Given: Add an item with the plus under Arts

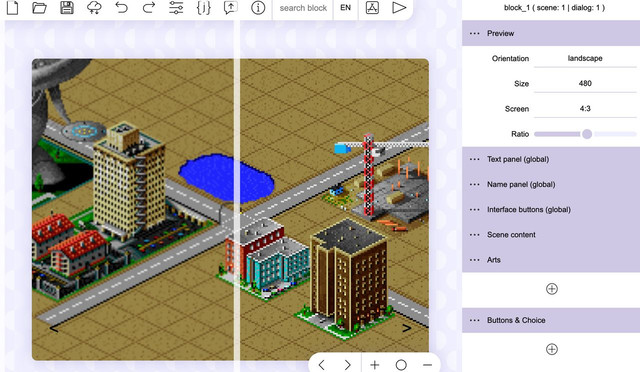Looking at the screenshot, I should coord(551,289).
